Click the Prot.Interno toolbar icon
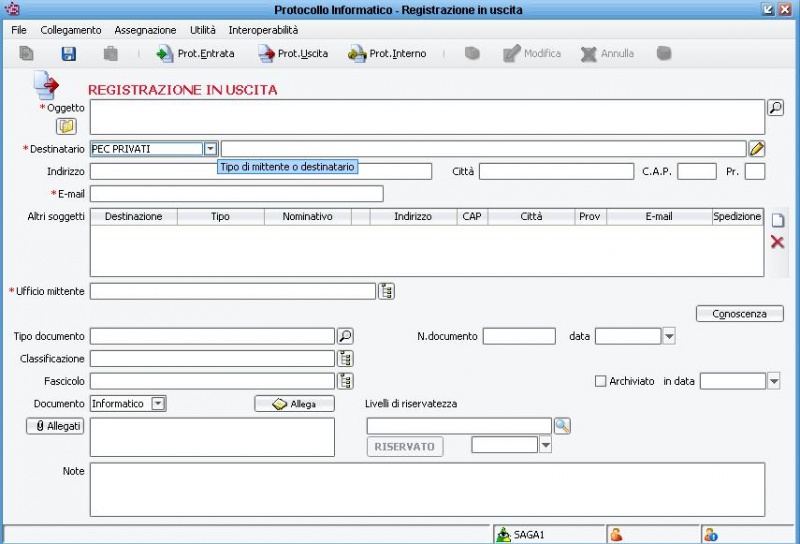Screen dimensions: 800x544 click(357, 54)
